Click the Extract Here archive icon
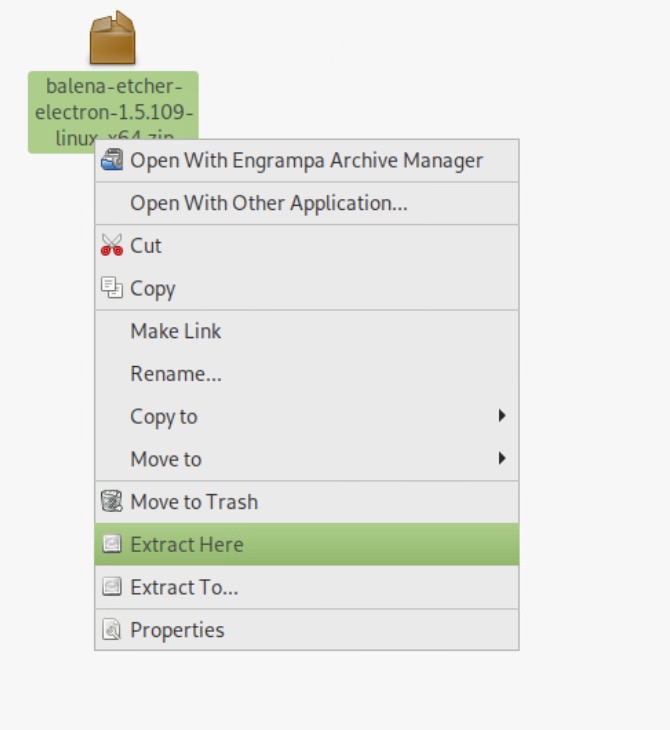 tap(112, 545)
